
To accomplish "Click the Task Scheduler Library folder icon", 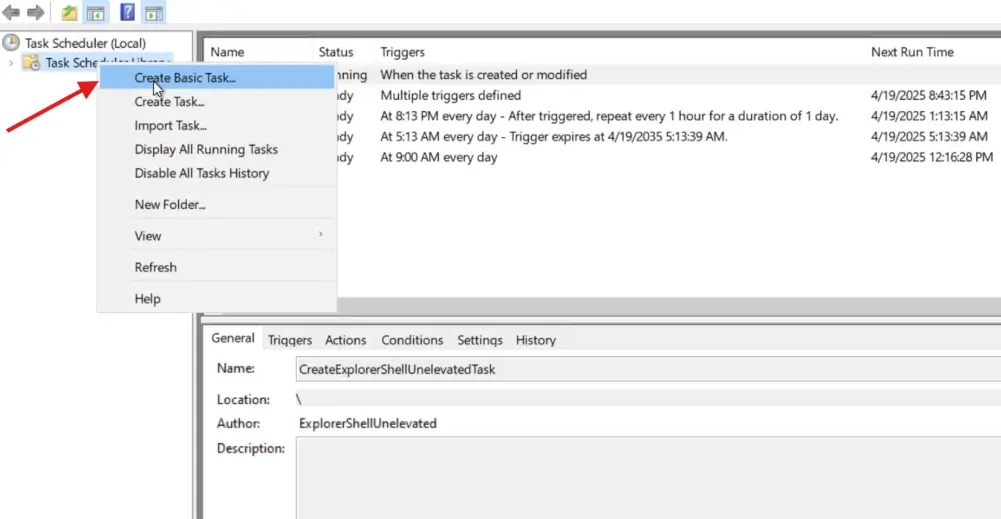I will (x=32, y=63).
